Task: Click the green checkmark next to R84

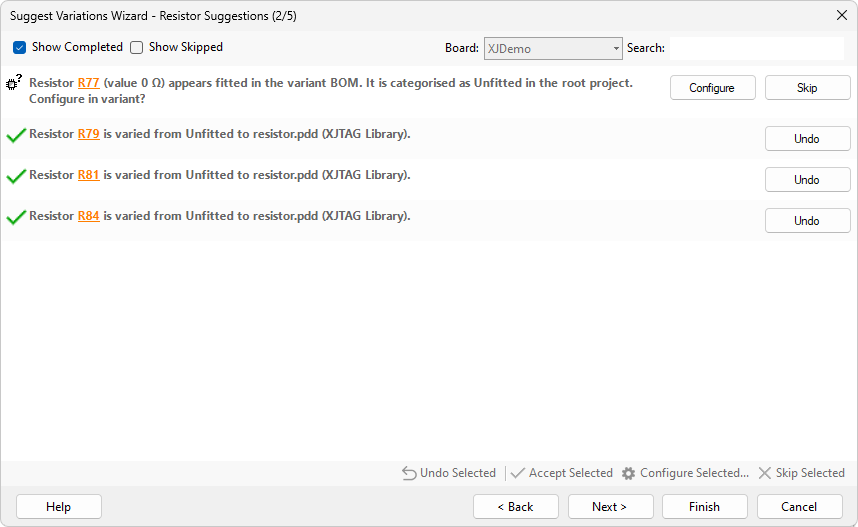Action: pyautogui.click(x=15, y=217)
